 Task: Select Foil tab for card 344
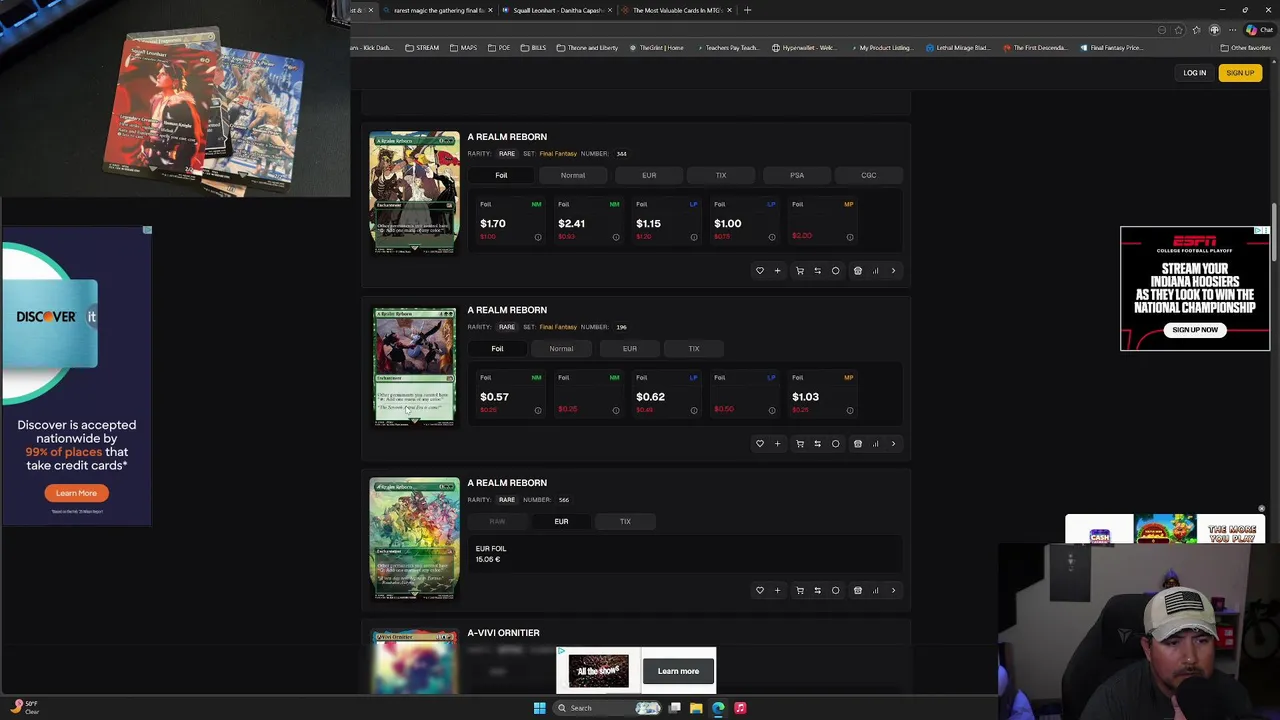tap(501, 176)
